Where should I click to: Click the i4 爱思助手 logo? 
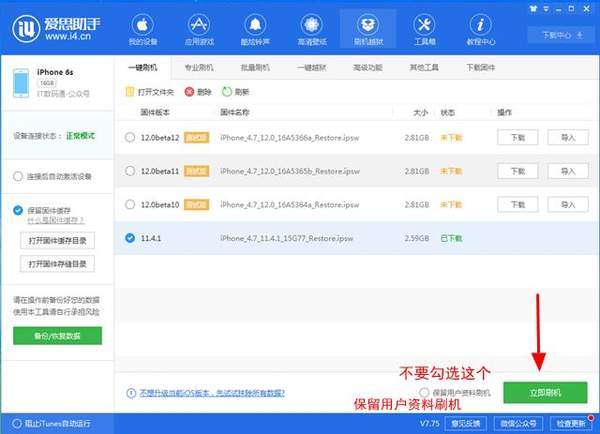click(x=56, y=28)
